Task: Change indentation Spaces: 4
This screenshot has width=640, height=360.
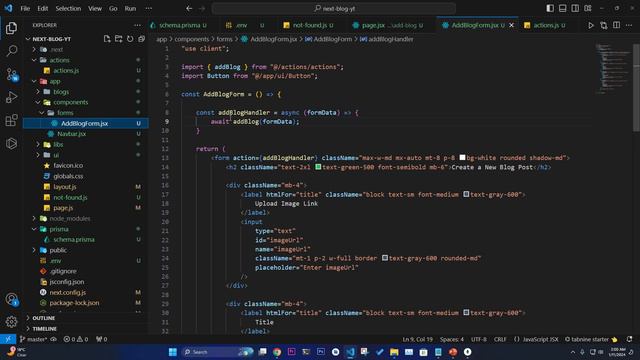Action: tap(452, 339)
